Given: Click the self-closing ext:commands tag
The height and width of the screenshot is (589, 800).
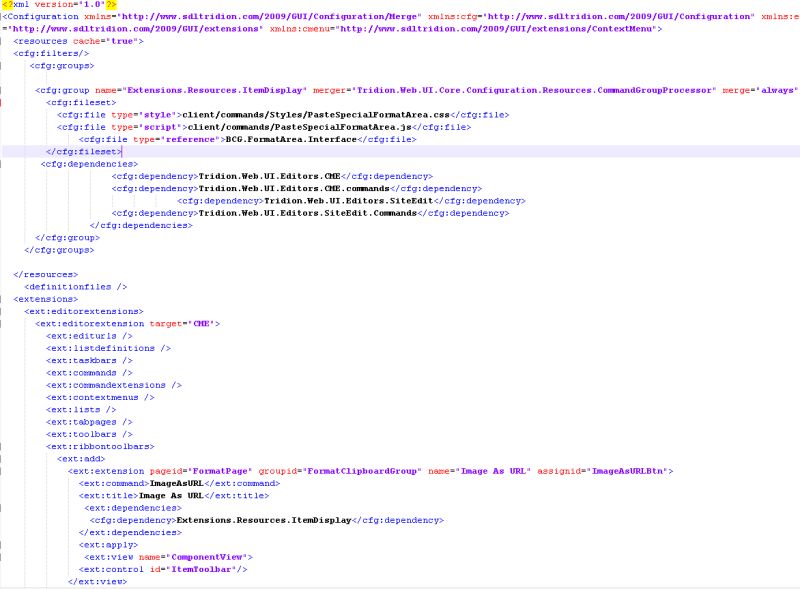Looking at the screenshot, I should point(89,373).
